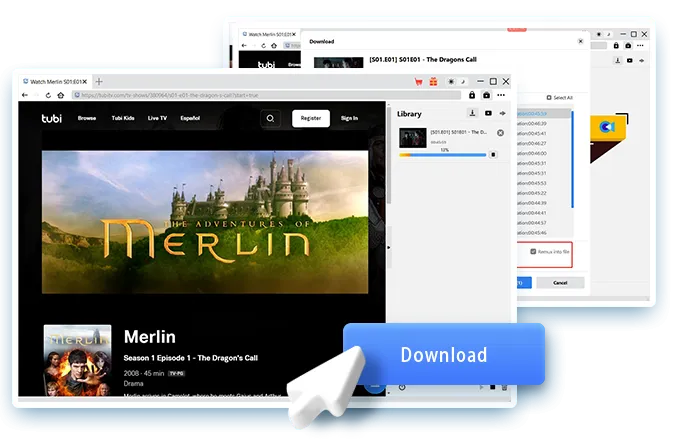686x439 pixels.
Task: Select the 00:45:46 duration episode row
Action: (543, 233)
